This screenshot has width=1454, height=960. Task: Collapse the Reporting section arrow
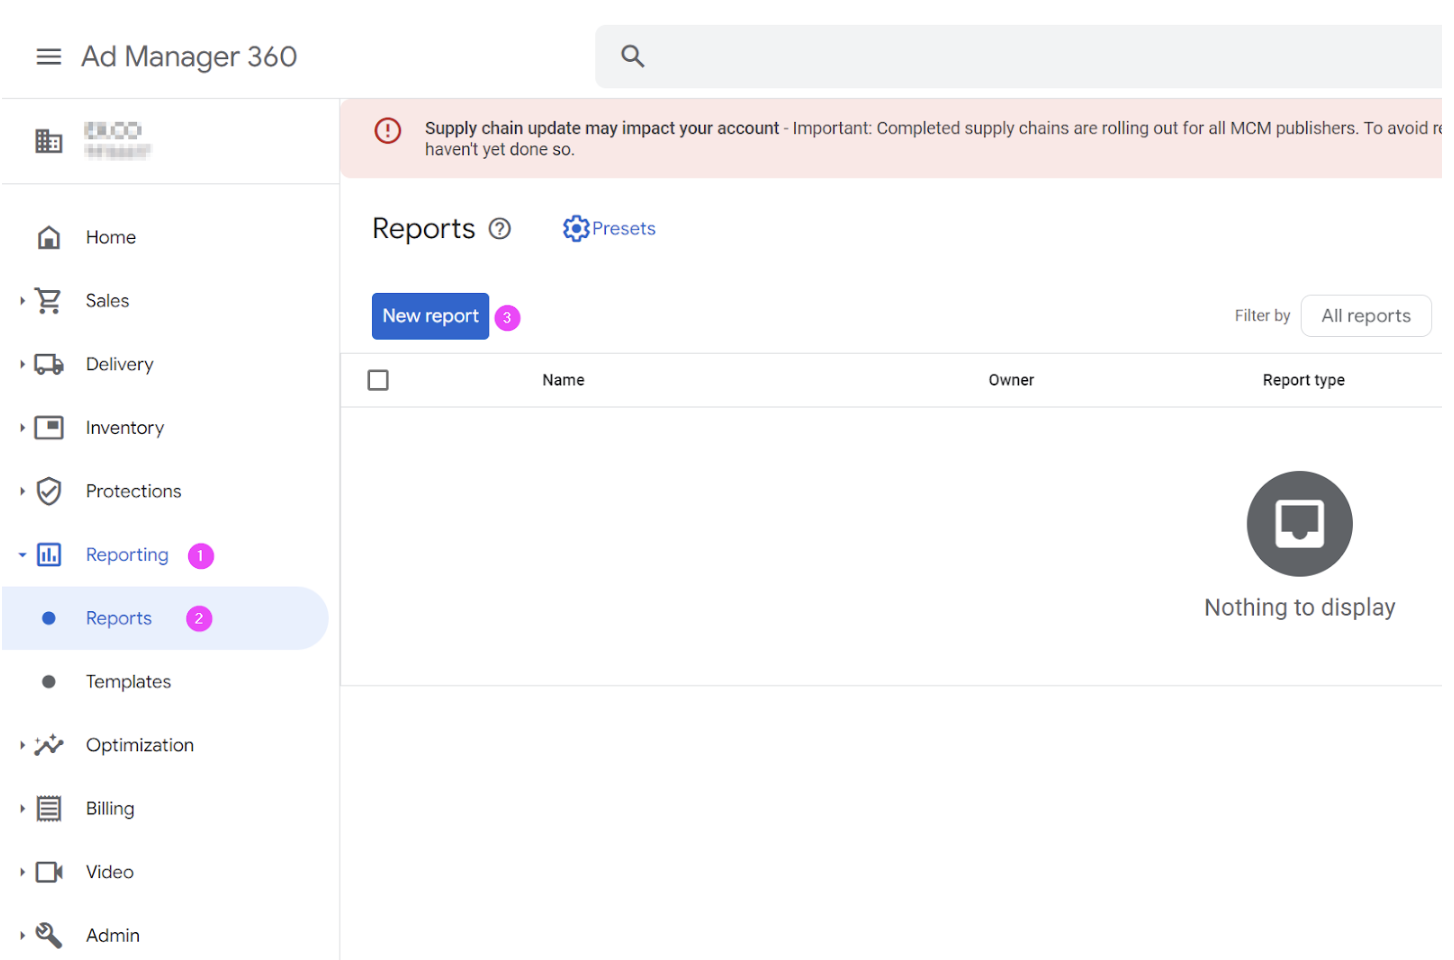22,555
